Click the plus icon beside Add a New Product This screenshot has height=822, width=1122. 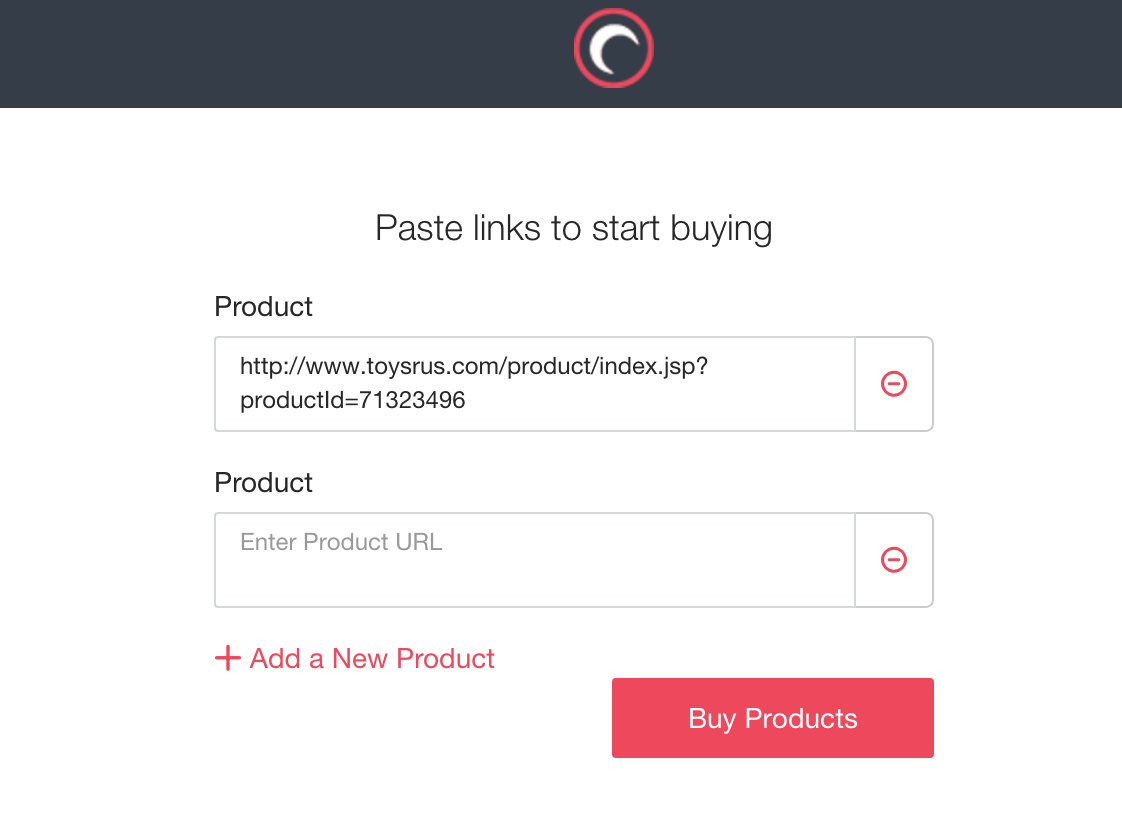pyautogui.click(x=228, y=658)
